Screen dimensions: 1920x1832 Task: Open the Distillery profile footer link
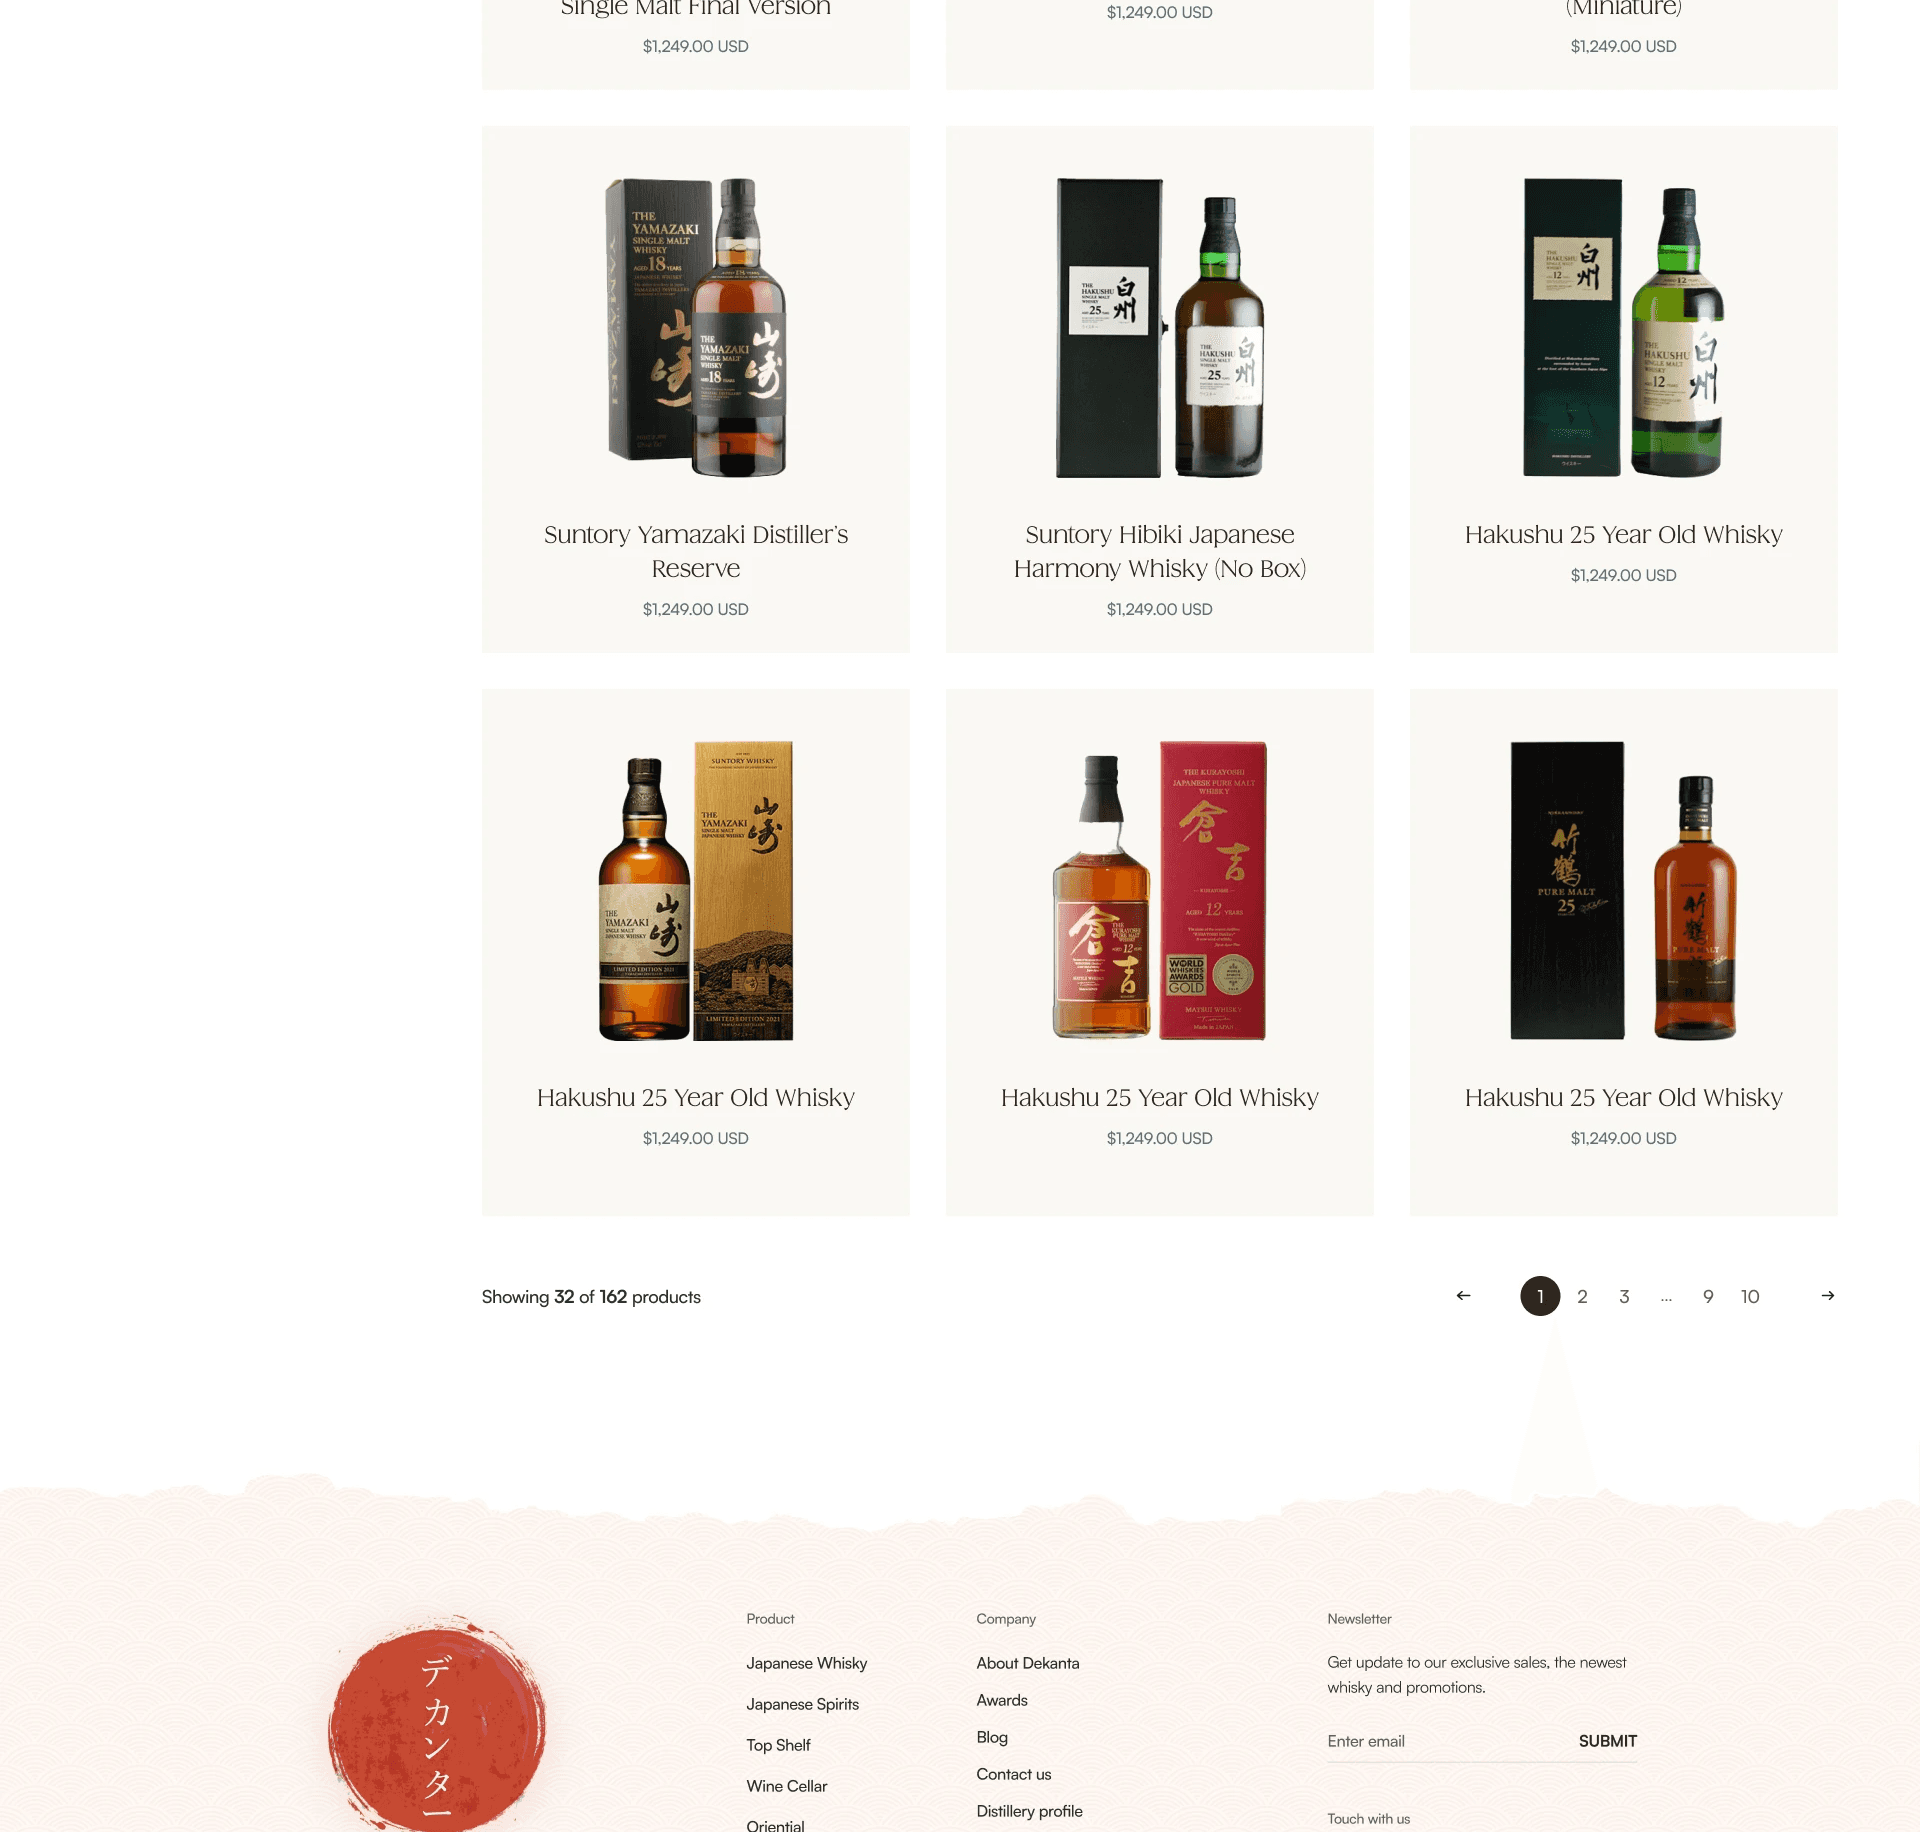(x=1029, y=1811)
